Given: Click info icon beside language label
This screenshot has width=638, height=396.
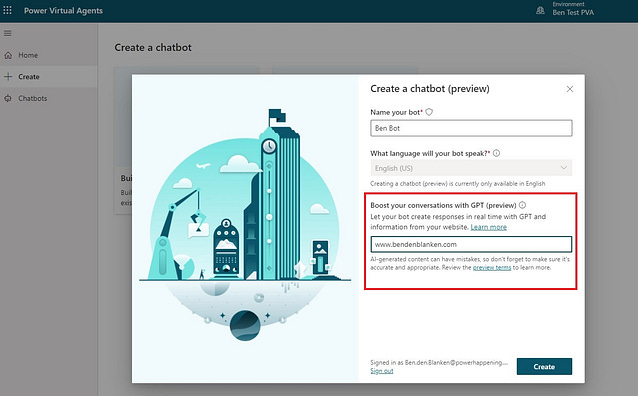Looking at the screenshot, I should (496, 153).
